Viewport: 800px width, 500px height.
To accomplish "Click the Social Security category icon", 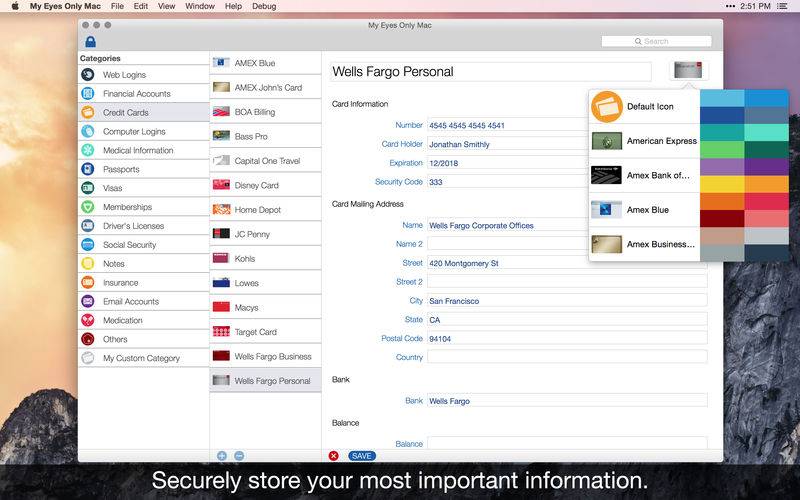I will [x=88, y=244].
